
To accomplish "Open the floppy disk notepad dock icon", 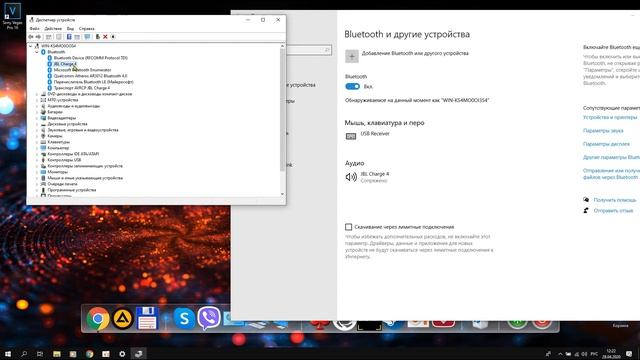I will pos(147,318).
